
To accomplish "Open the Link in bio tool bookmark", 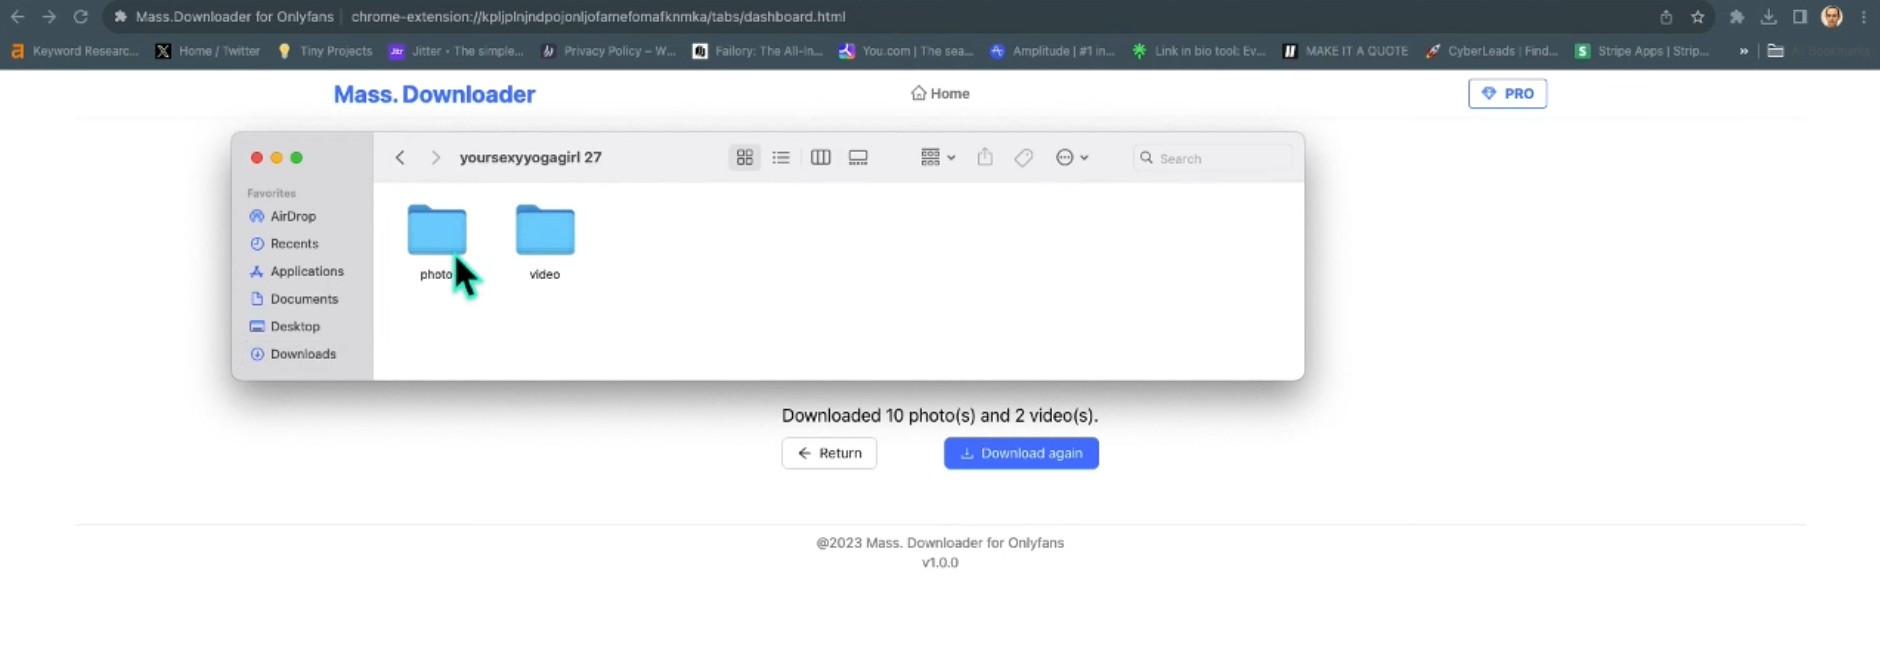I will 1199,51.
